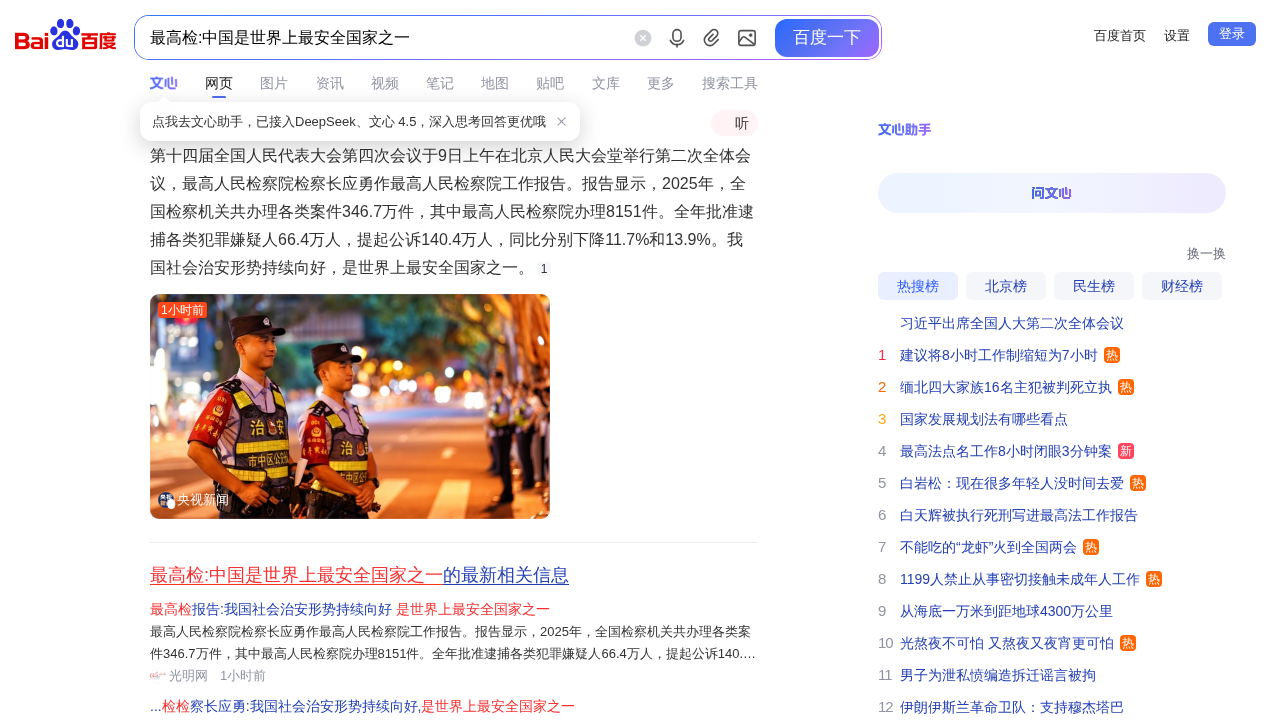Screen dimensions: 1280x720
Task: Open the citation marker 1 reference
Action: pyautogui.click(x=544, y=269)
